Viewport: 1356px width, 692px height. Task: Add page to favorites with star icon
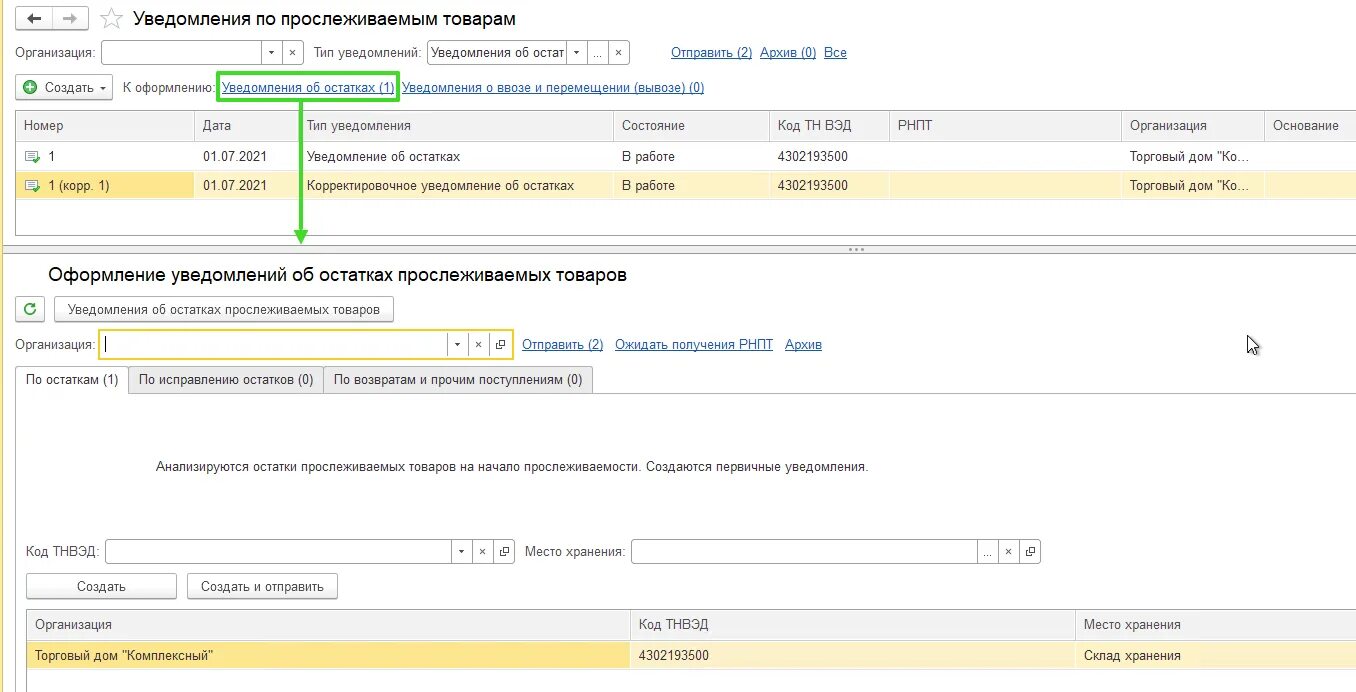click(113, 19)
